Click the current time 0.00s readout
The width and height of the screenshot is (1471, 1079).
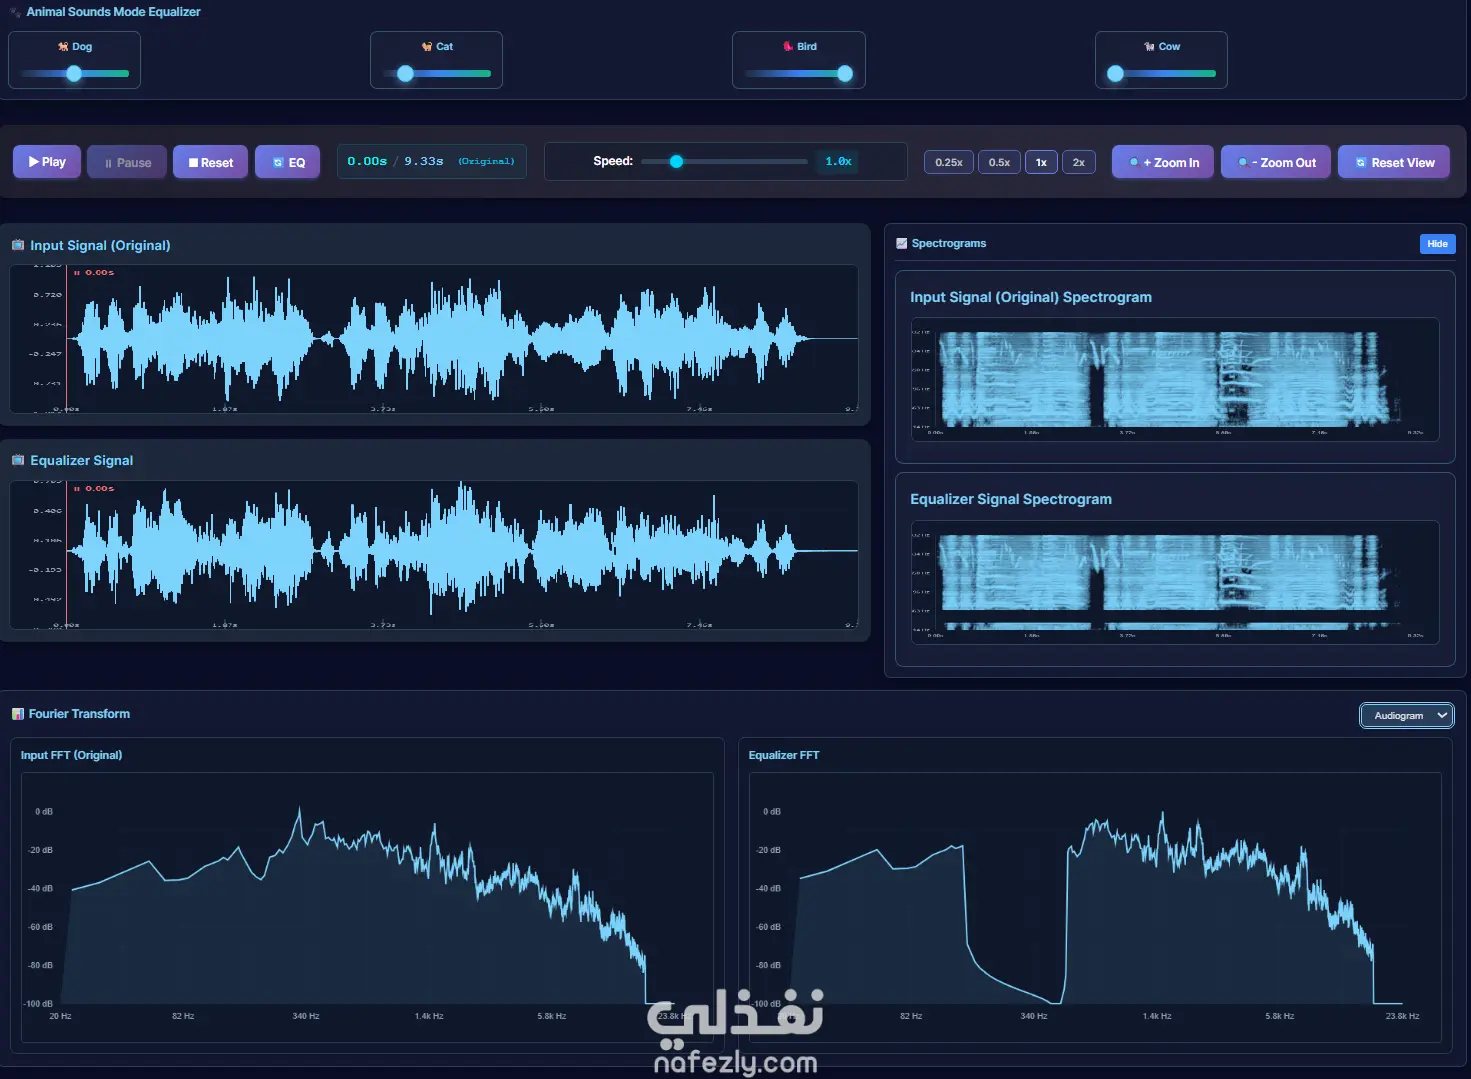coord(367,161)
